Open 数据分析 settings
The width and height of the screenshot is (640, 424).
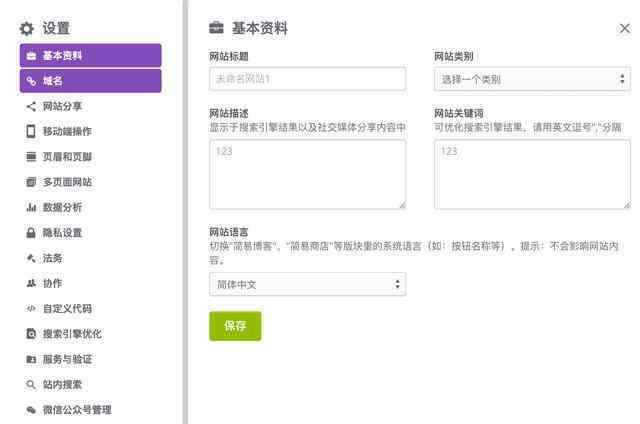[x=62, y=207]
